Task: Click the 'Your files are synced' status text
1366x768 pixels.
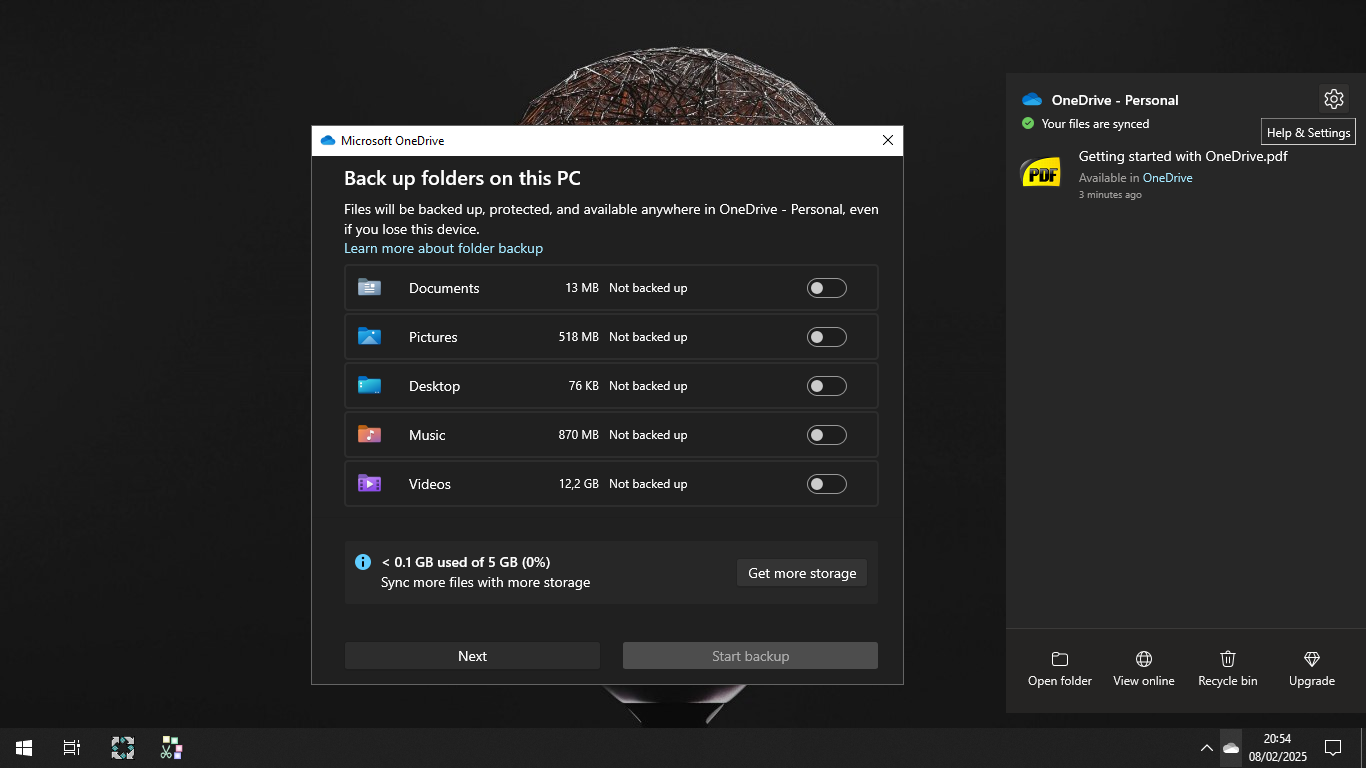Action: tap(1095, 124)
